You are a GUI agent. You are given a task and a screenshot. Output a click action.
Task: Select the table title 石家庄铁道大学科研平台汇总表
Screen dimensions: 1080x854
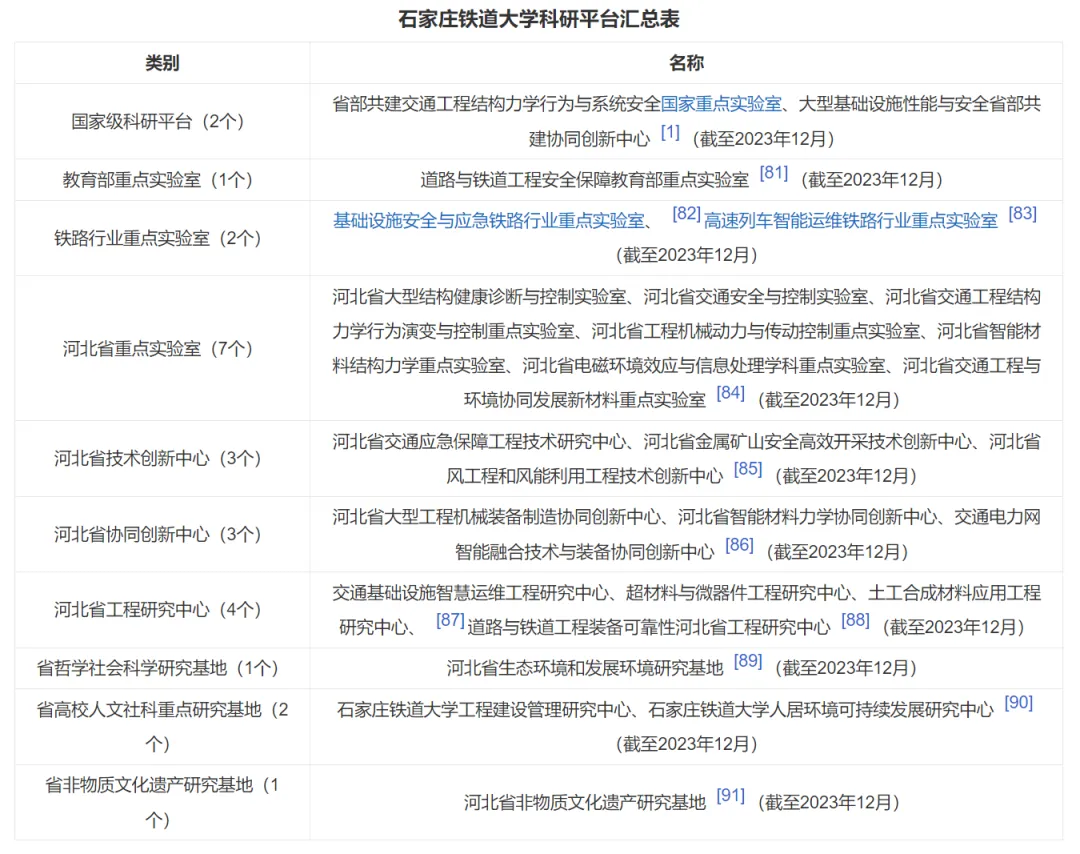pos(539,19)
